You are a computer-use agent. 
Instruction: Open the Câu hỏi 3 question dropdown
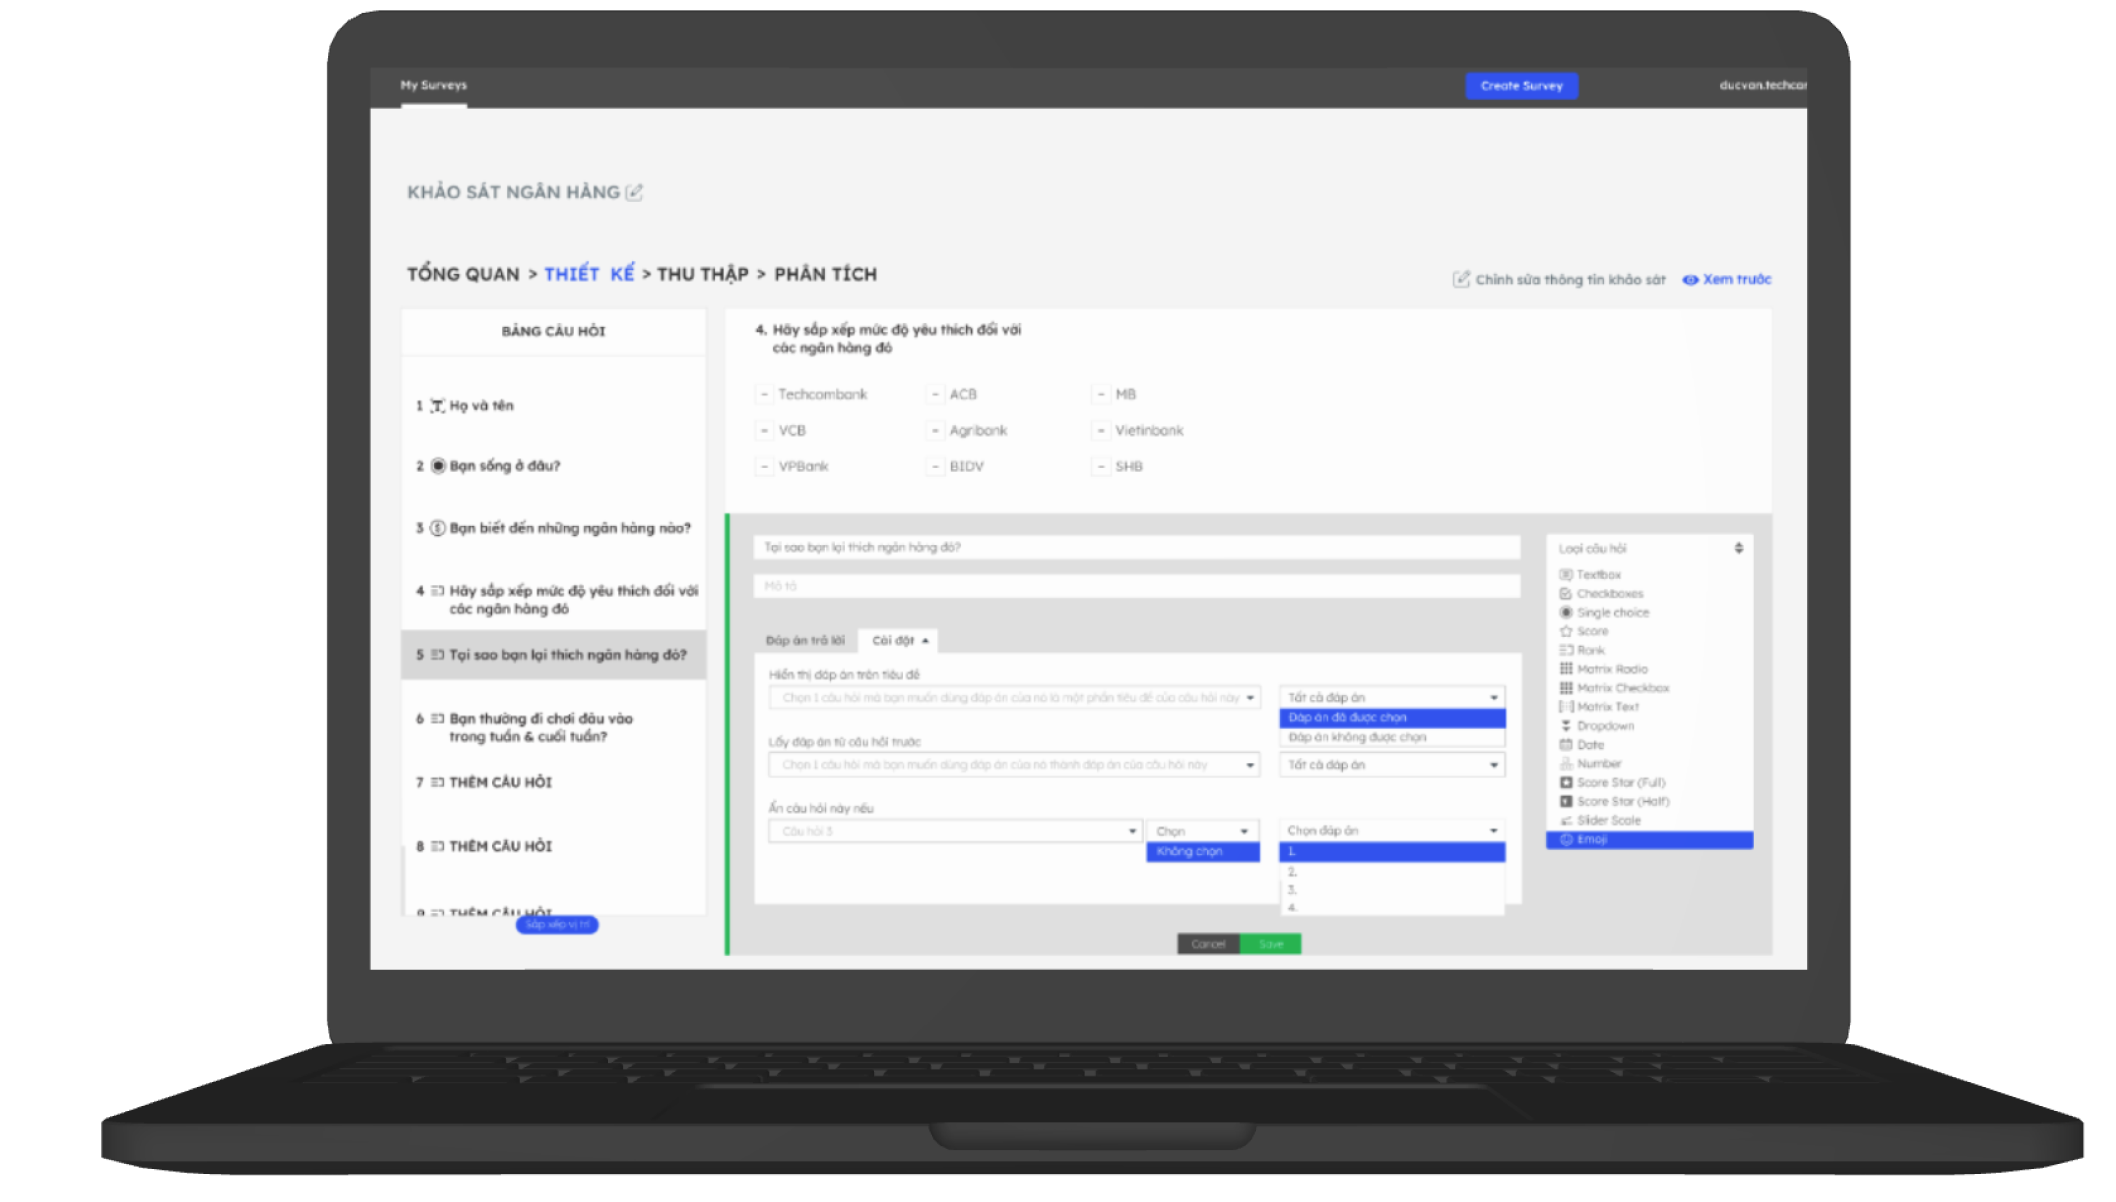954,831
